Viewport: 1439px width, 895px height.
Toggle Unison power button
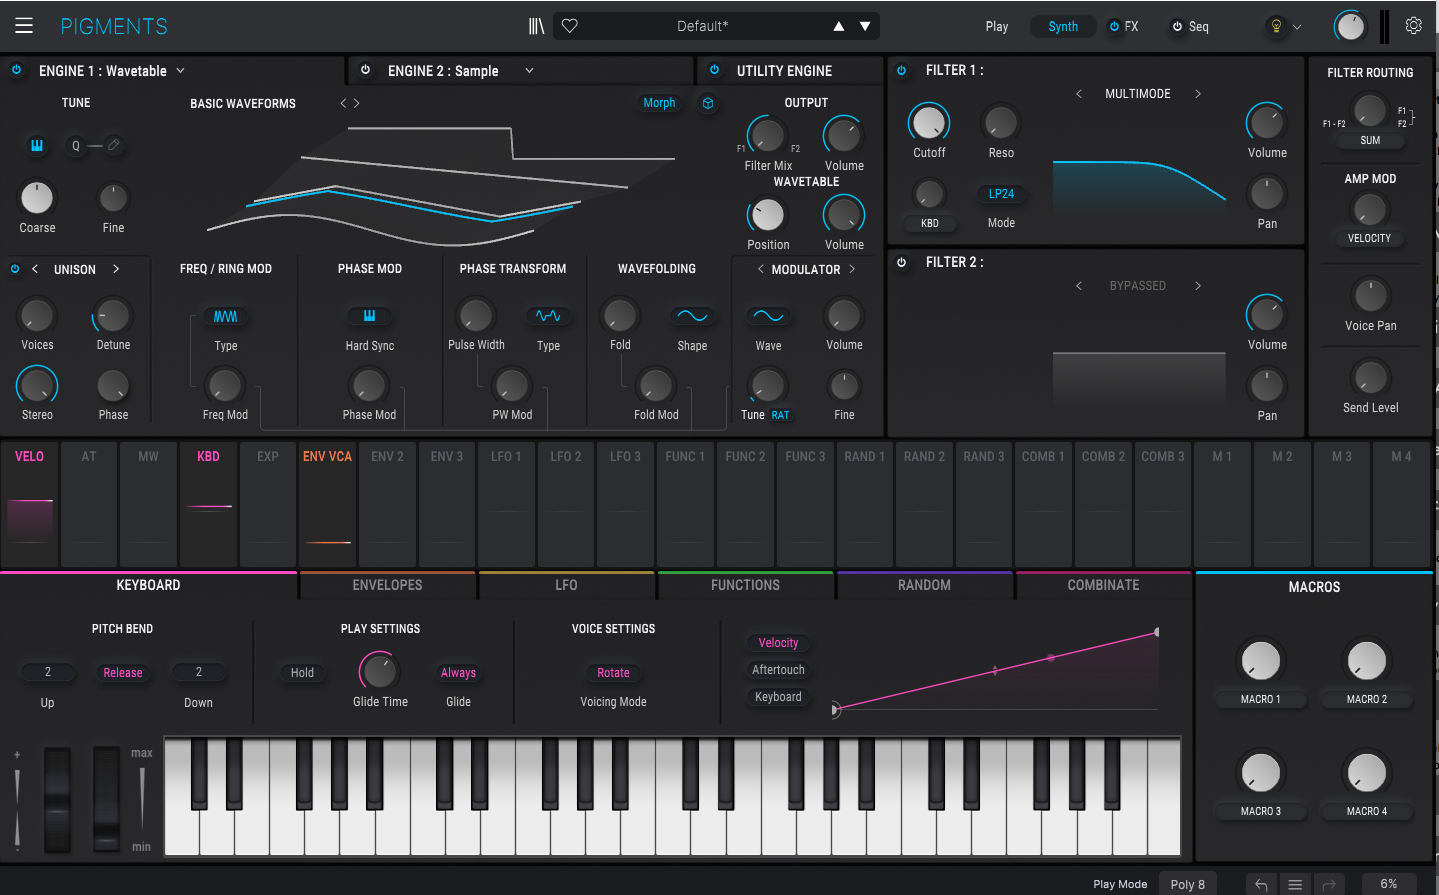[x=15, y=269]
